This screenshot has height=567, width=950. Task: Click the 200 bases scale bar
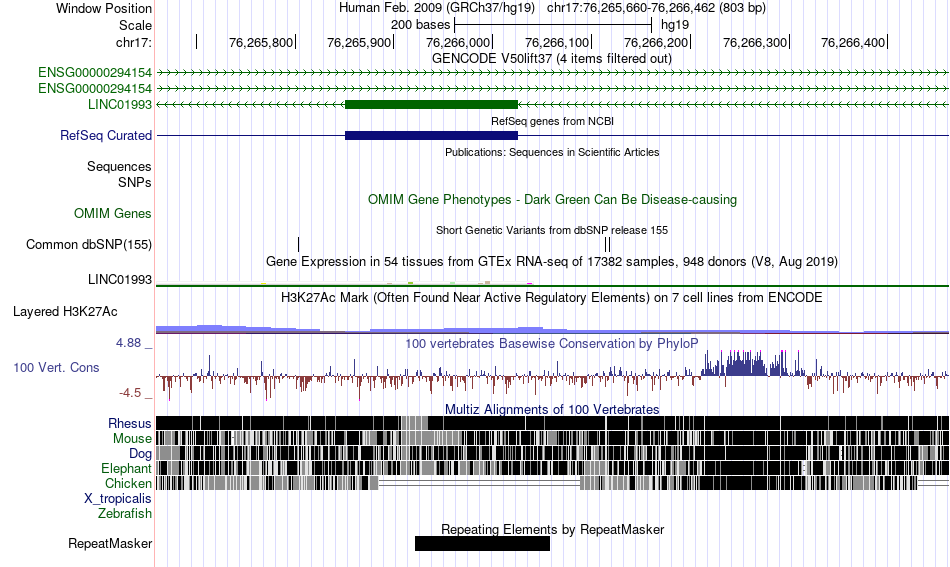click(x=553, y=25)
